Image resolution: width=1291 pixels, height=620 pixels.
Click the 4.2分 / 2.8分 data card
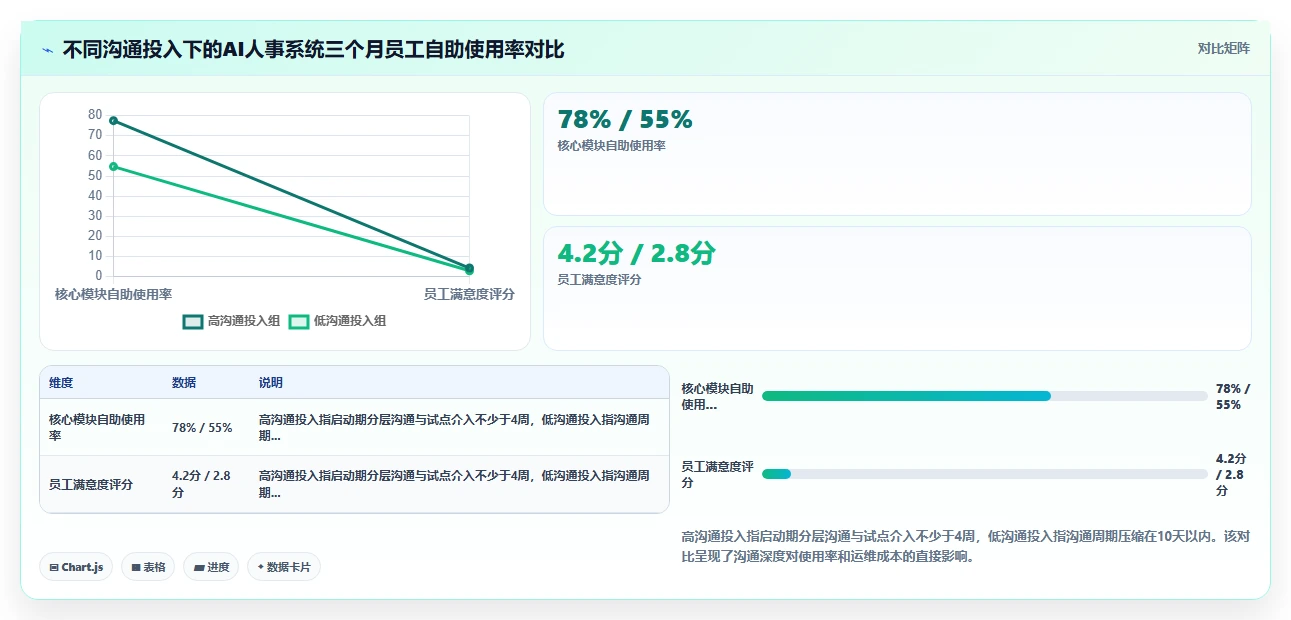[897, 288]
